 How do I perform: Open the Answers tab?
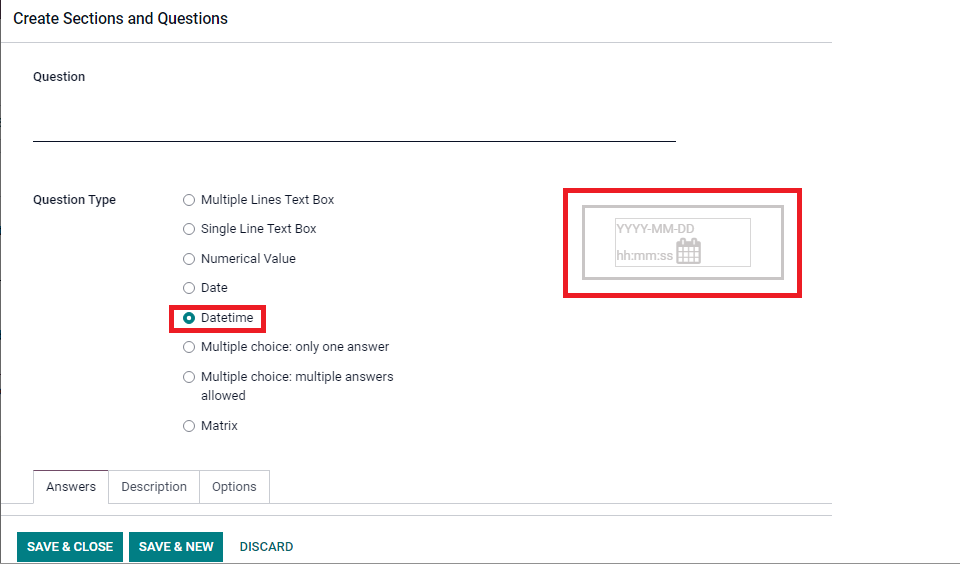point(71,487)
